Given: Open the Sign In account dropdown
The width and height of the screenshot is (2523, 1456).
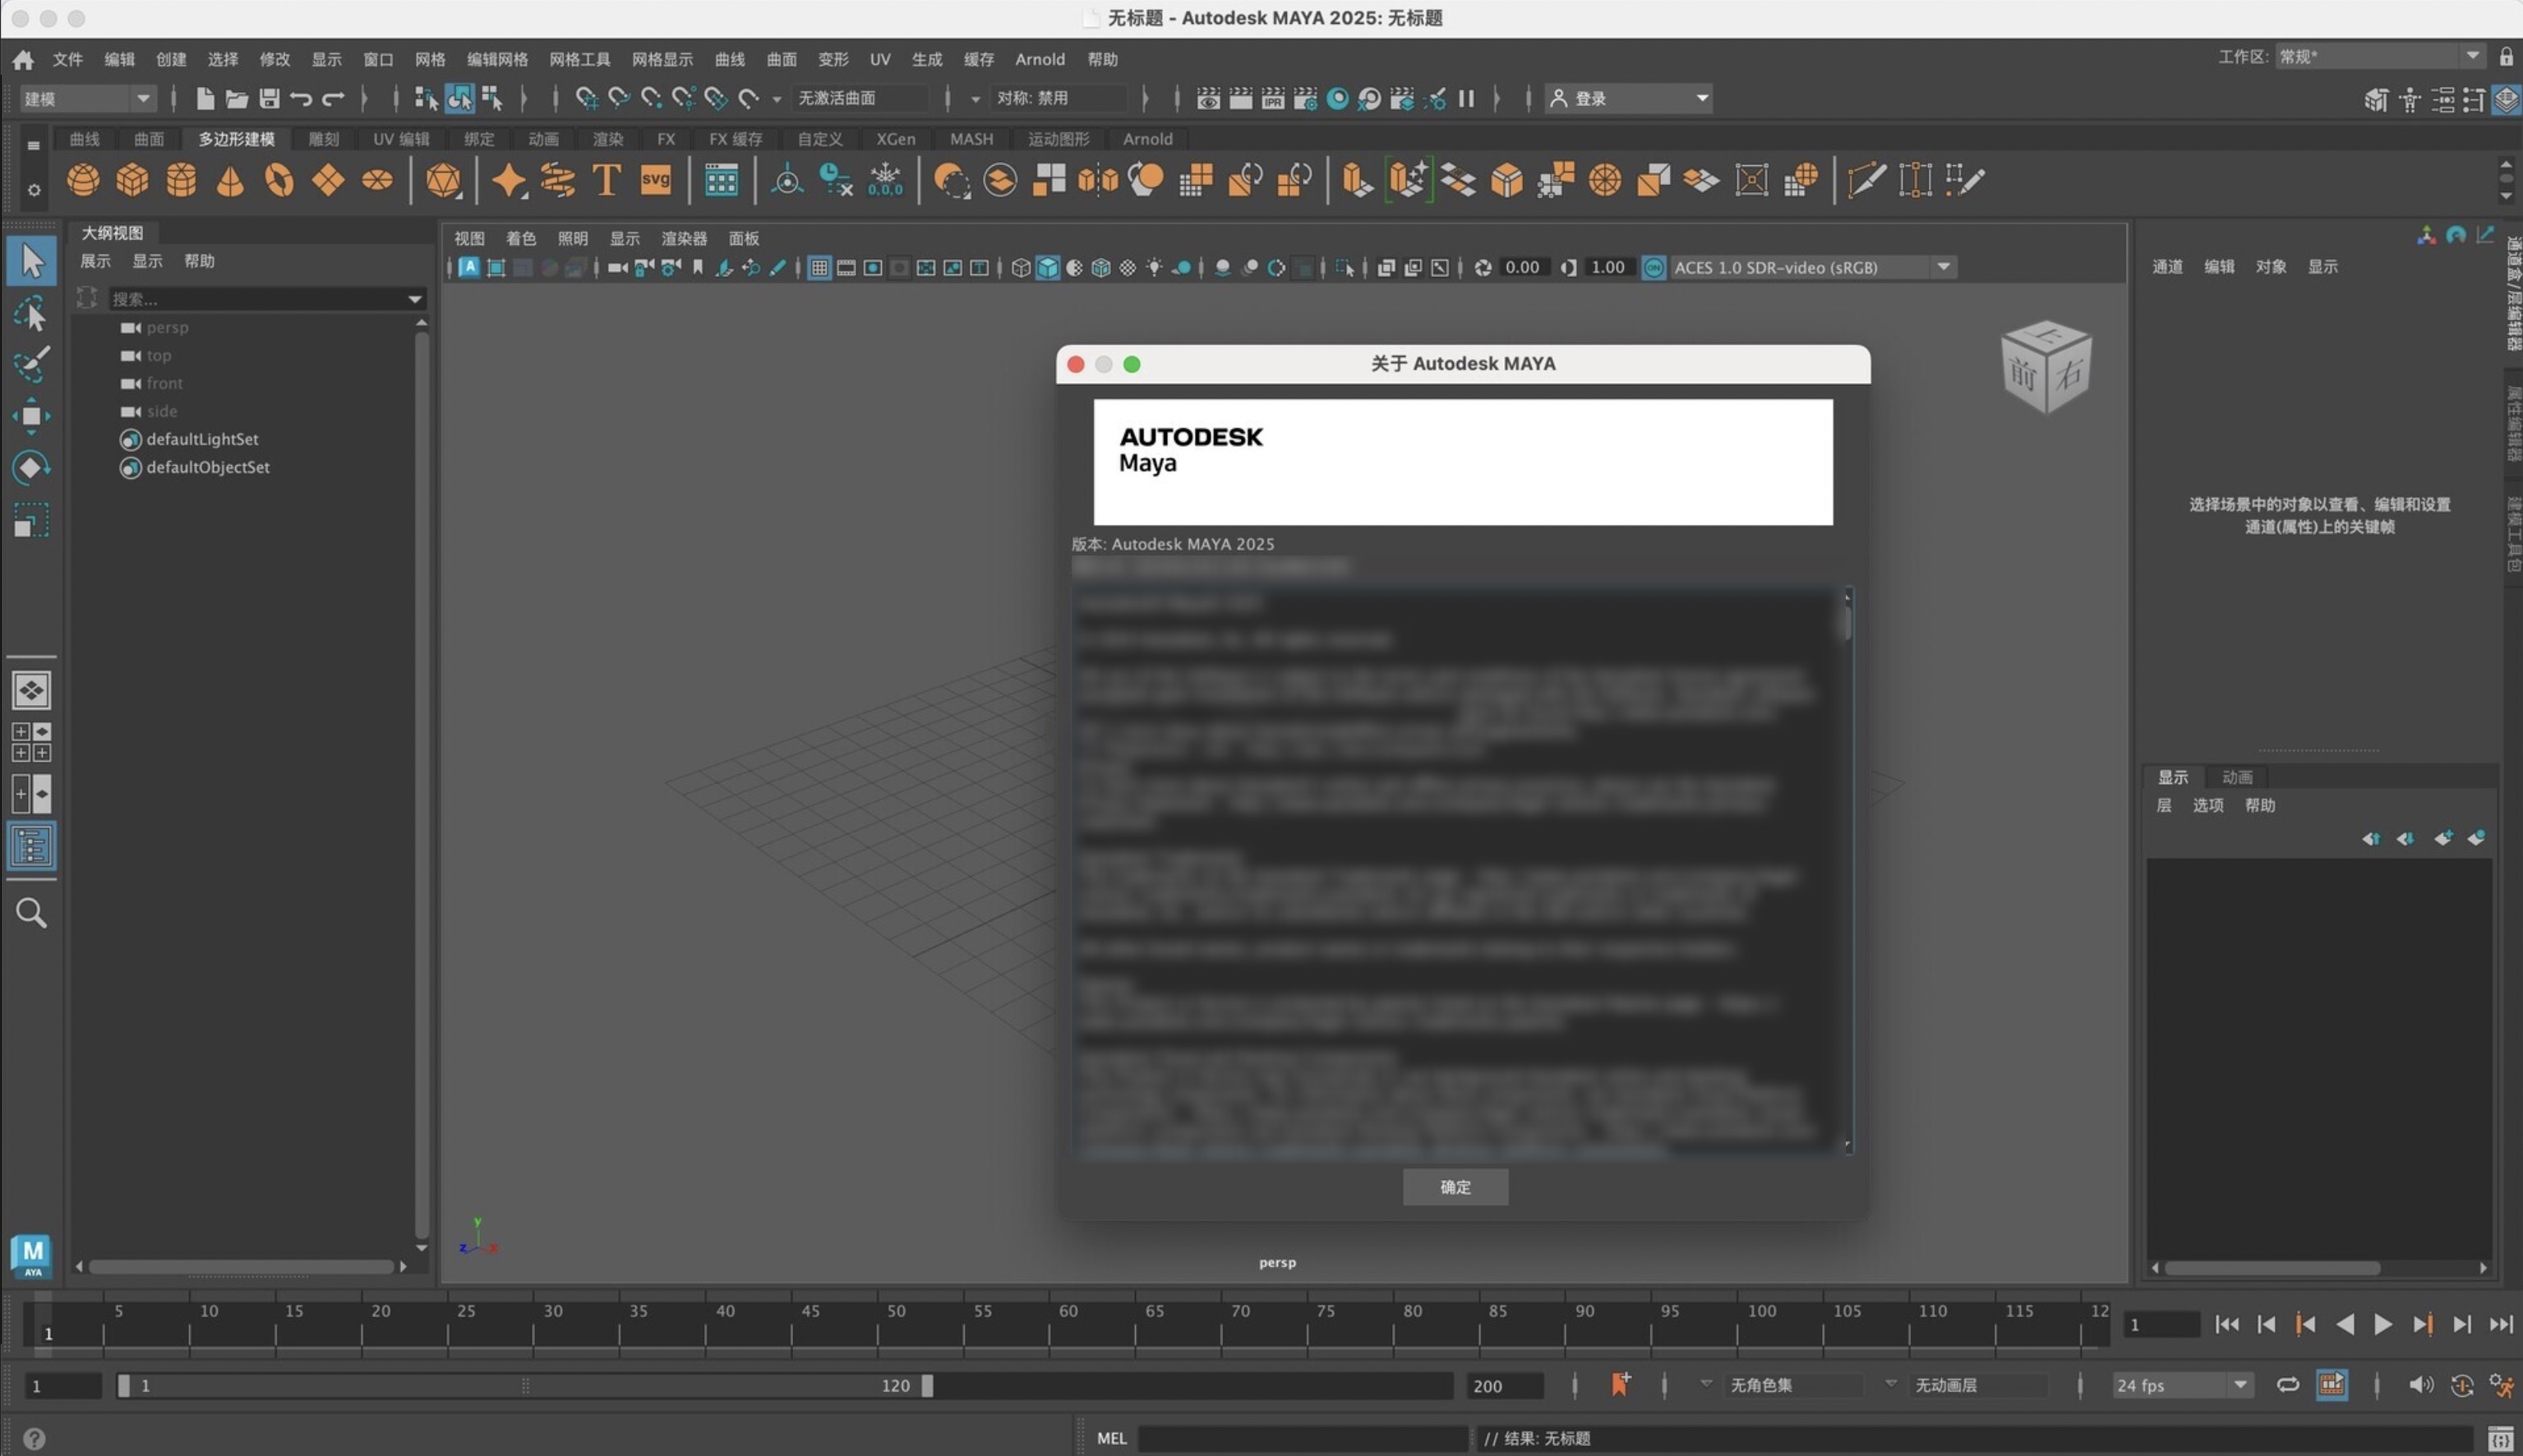Looking at the screenshot, I should pos(1628,98).
